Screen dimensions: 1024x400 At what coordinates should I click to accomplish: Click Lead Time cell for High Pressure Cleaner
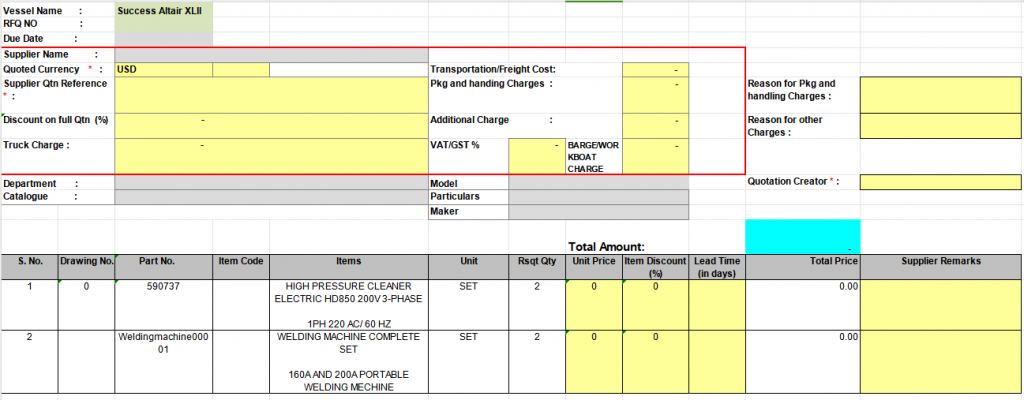tap(716, 304)
